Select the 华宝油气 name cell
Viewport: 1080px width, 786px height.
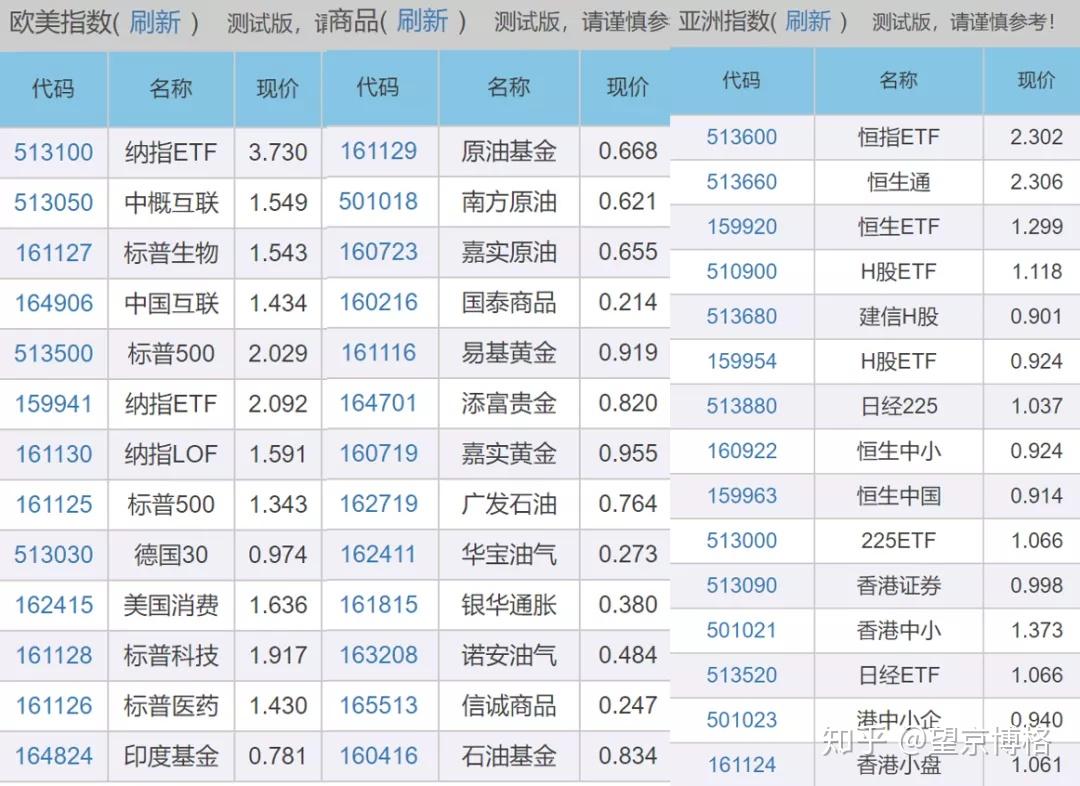point(509,554)
